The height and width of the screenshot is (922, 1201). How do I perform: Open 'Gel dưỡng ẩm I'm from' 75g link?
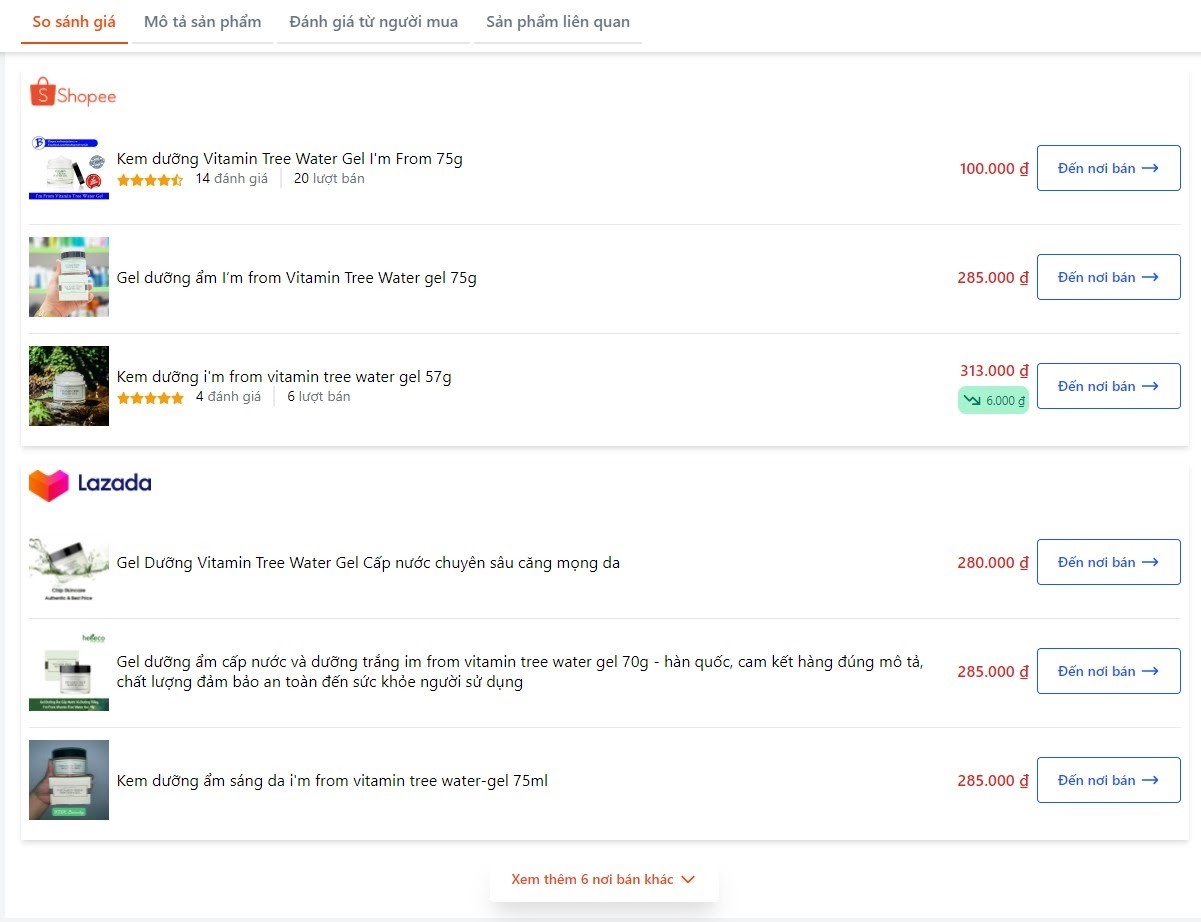(x=296, y=278)
